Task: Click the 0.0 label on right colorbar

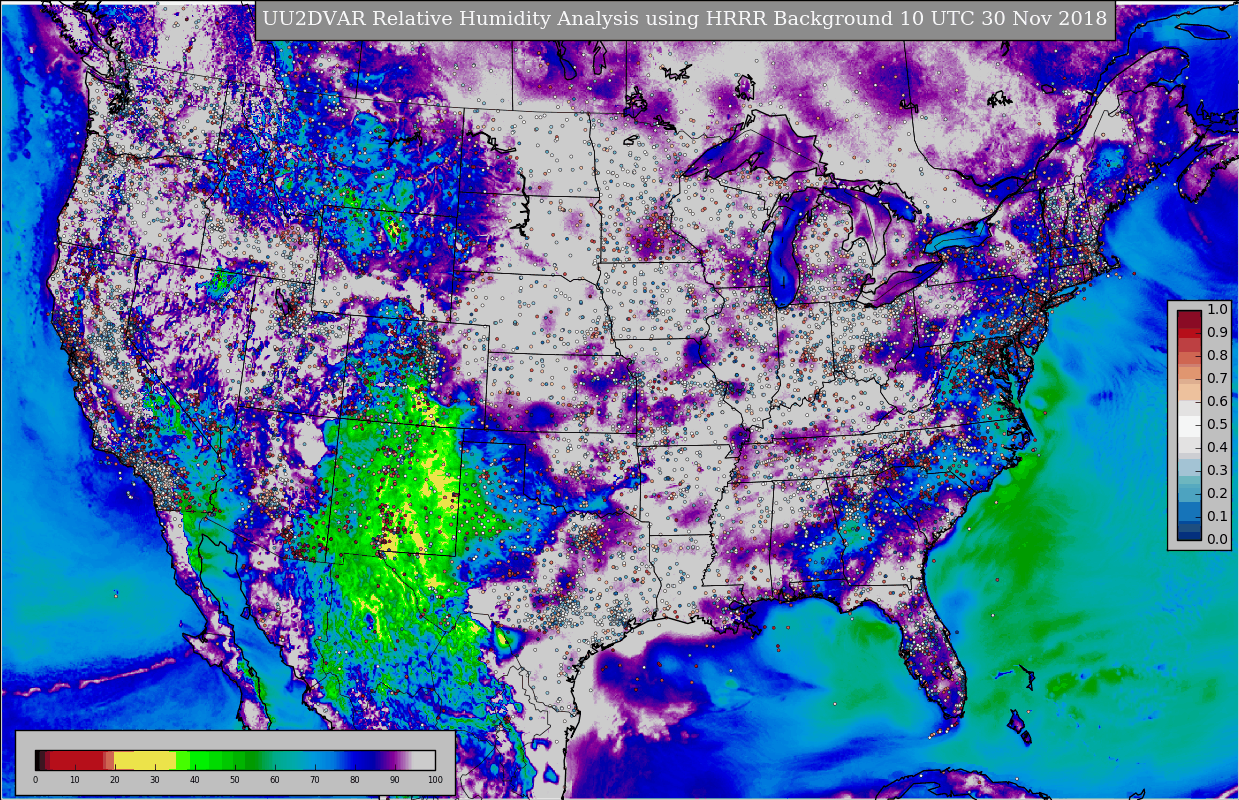Action: pyautogui.click(x=1217, y=539)
